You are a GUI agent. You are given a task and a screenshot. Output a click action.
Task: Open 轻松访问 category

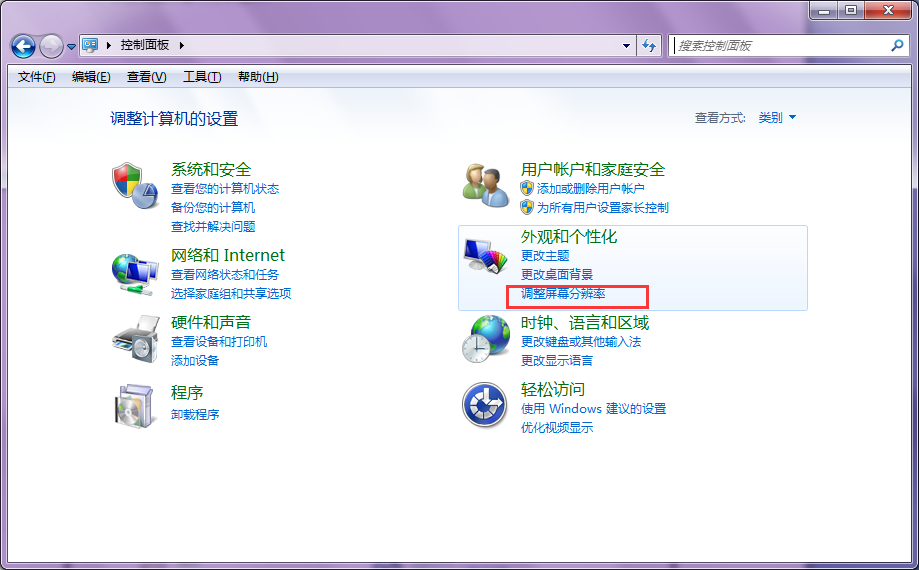coord(553,390)
